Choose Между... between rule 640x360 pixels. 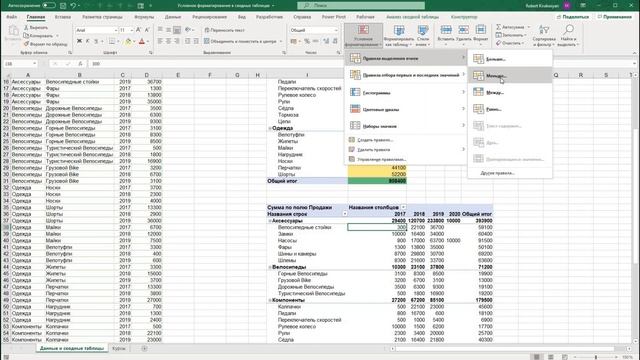click(x=510, y=93)
